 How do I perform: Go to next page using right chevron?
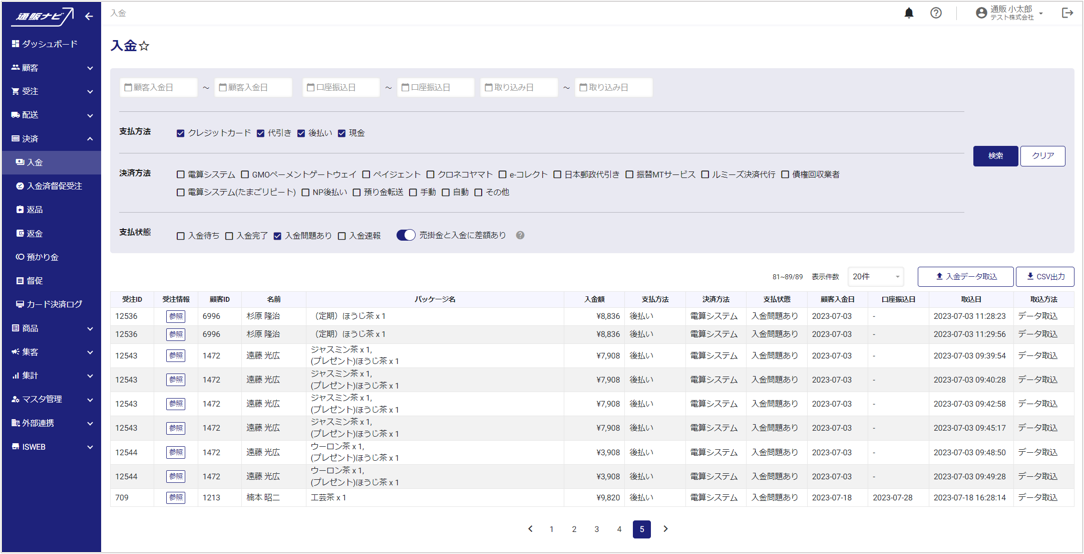(x=665, y=529)
